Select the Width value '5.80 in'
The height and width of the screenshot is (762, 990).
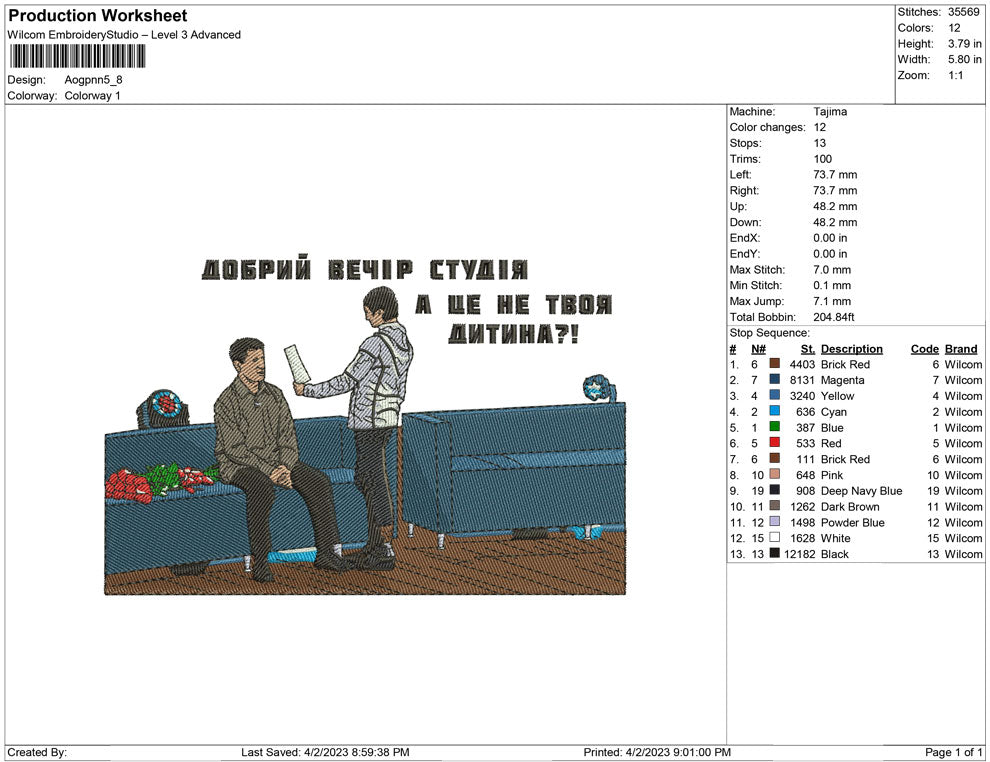(965, 59)
